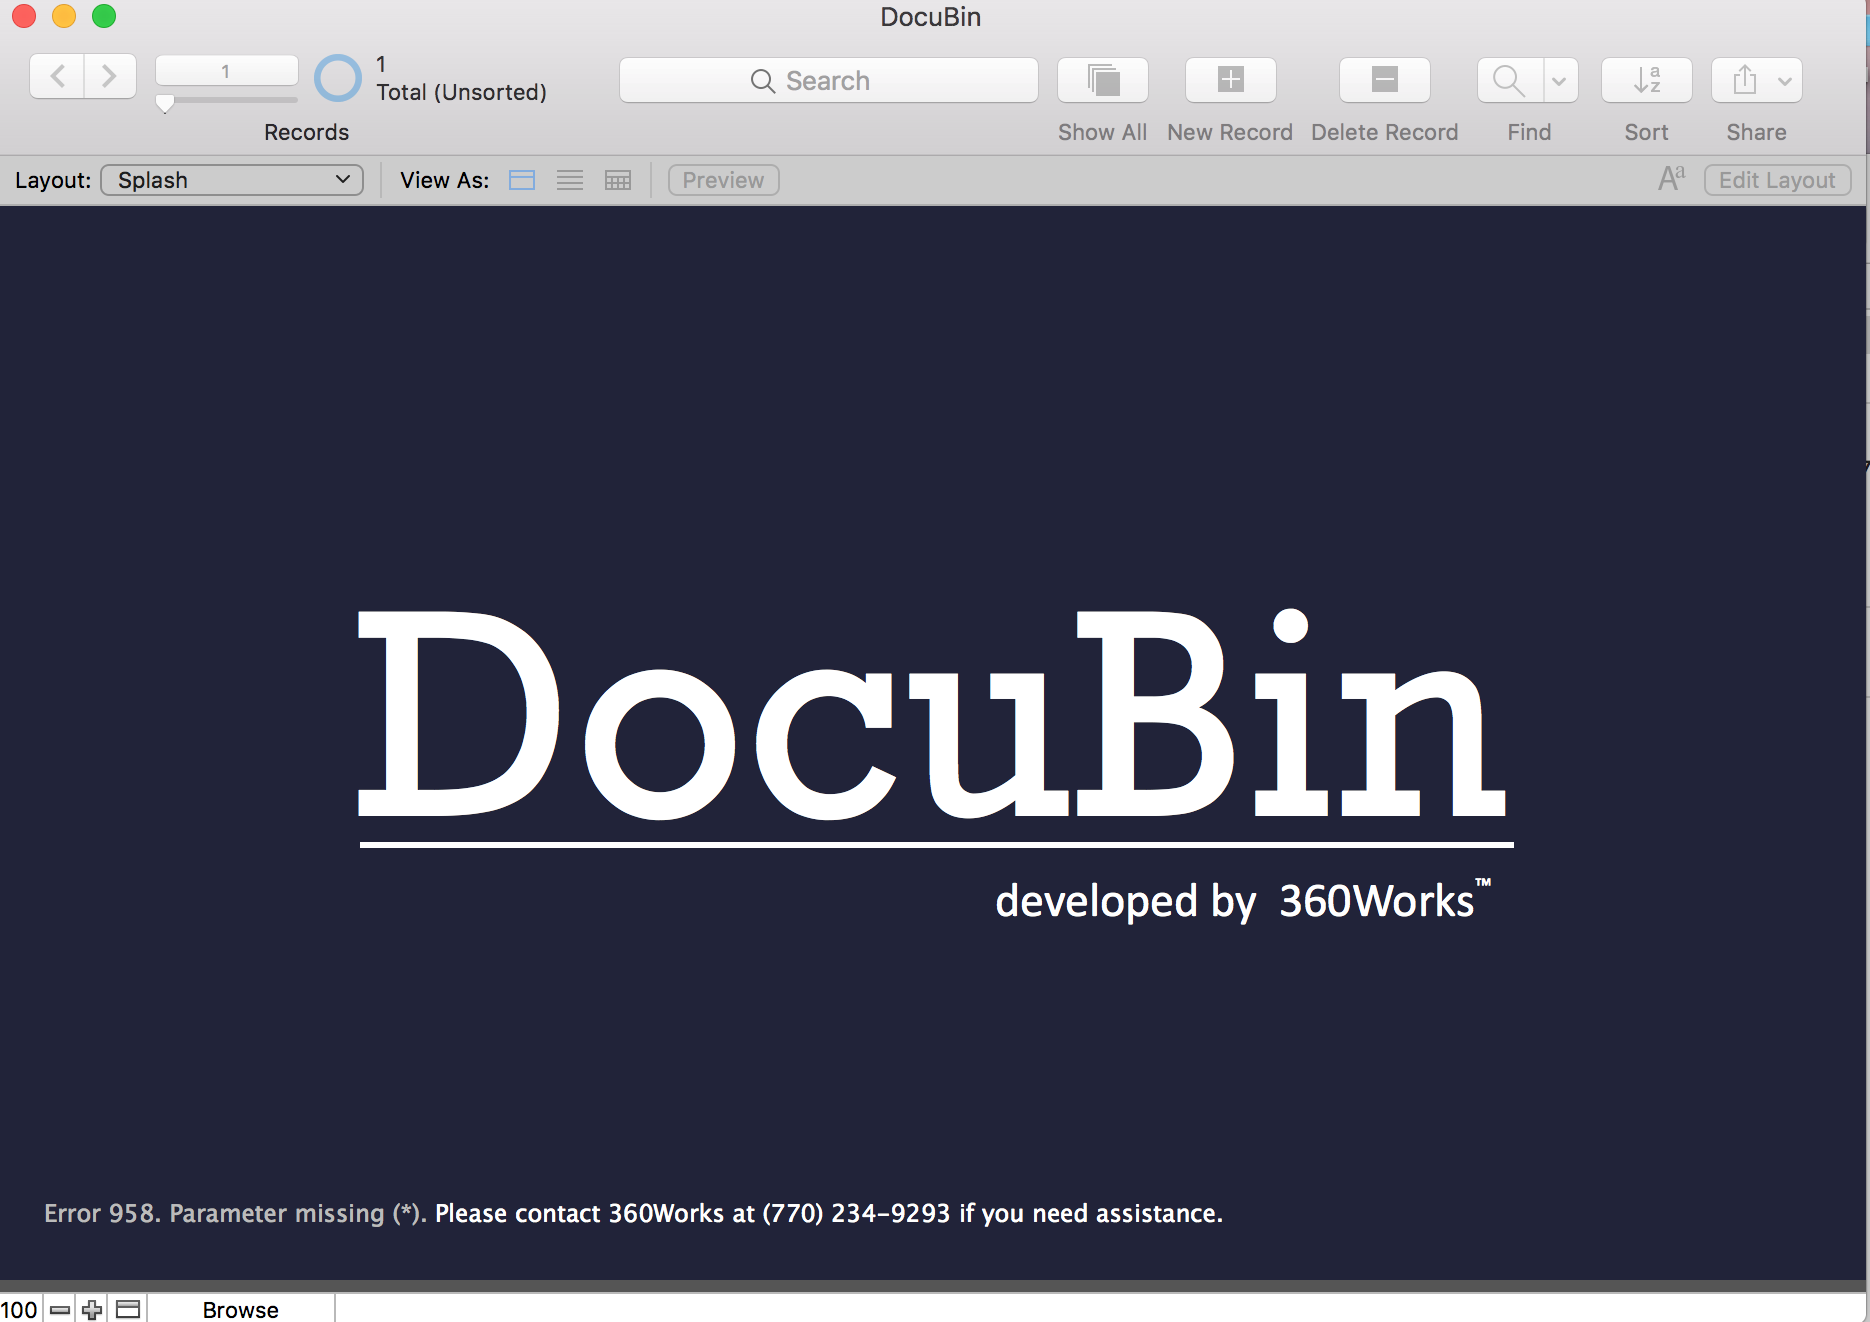Click the zoom percentage 100 field
The width and height of the screenshot is (1870, 1322).
pos(20,1309)
